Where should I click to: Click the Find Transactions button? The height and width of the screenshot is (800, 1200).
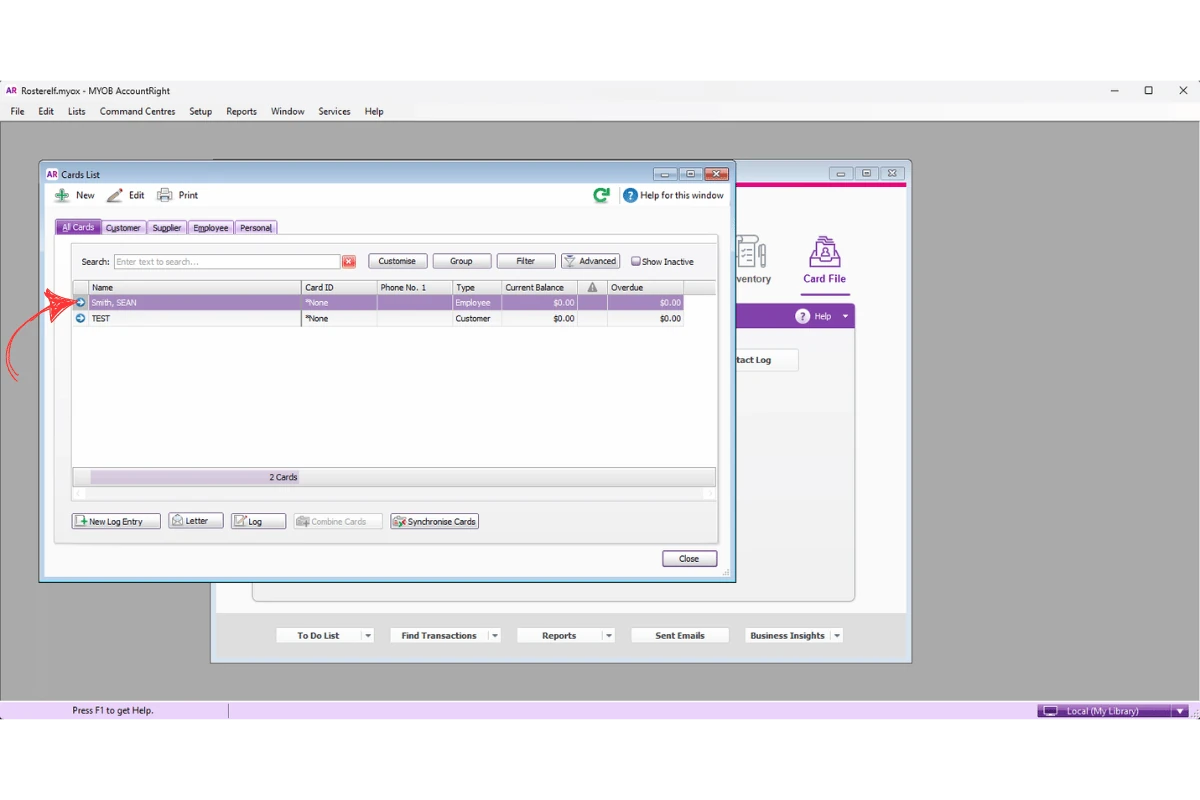coord(438,636)
